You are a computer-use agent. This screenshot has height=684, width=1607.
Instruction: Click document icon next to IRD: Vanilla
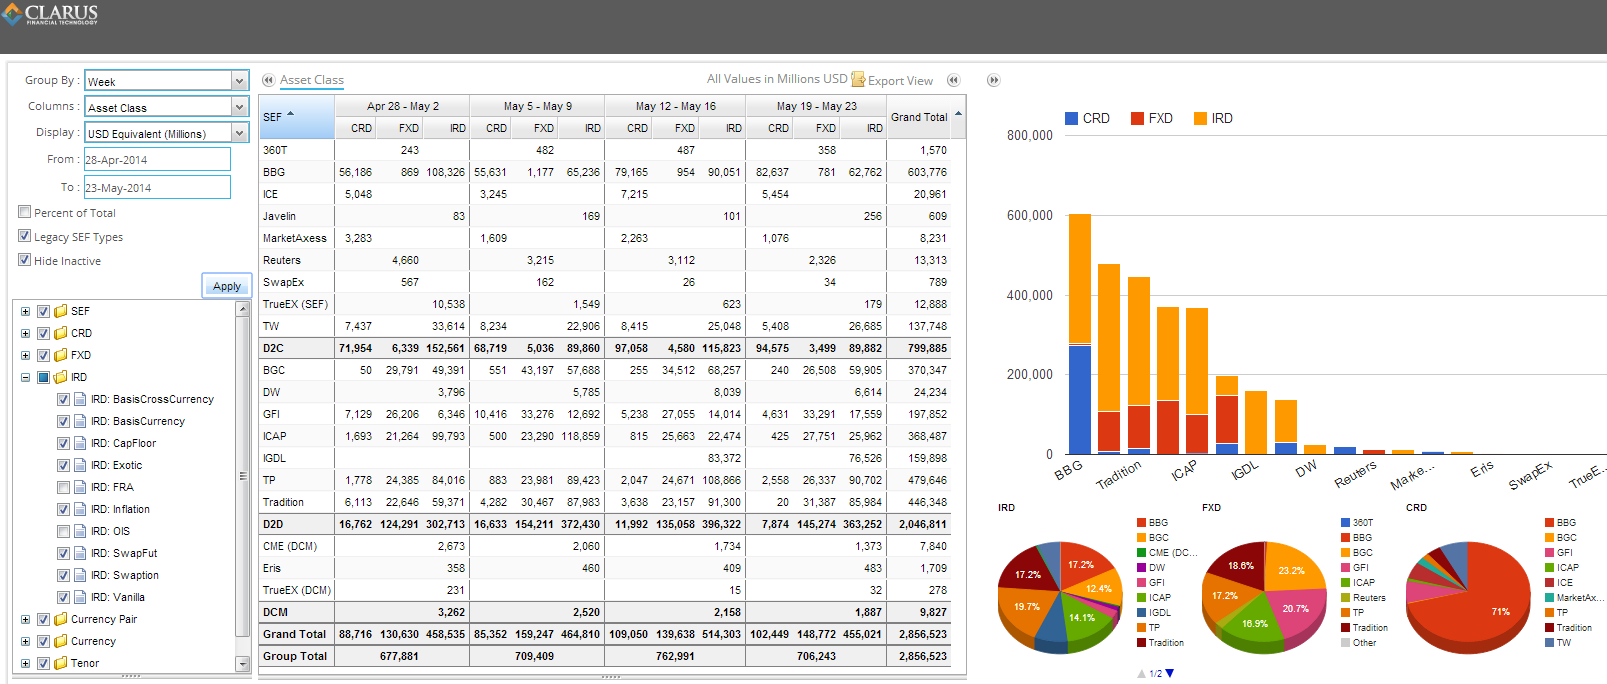click(81, 597)
